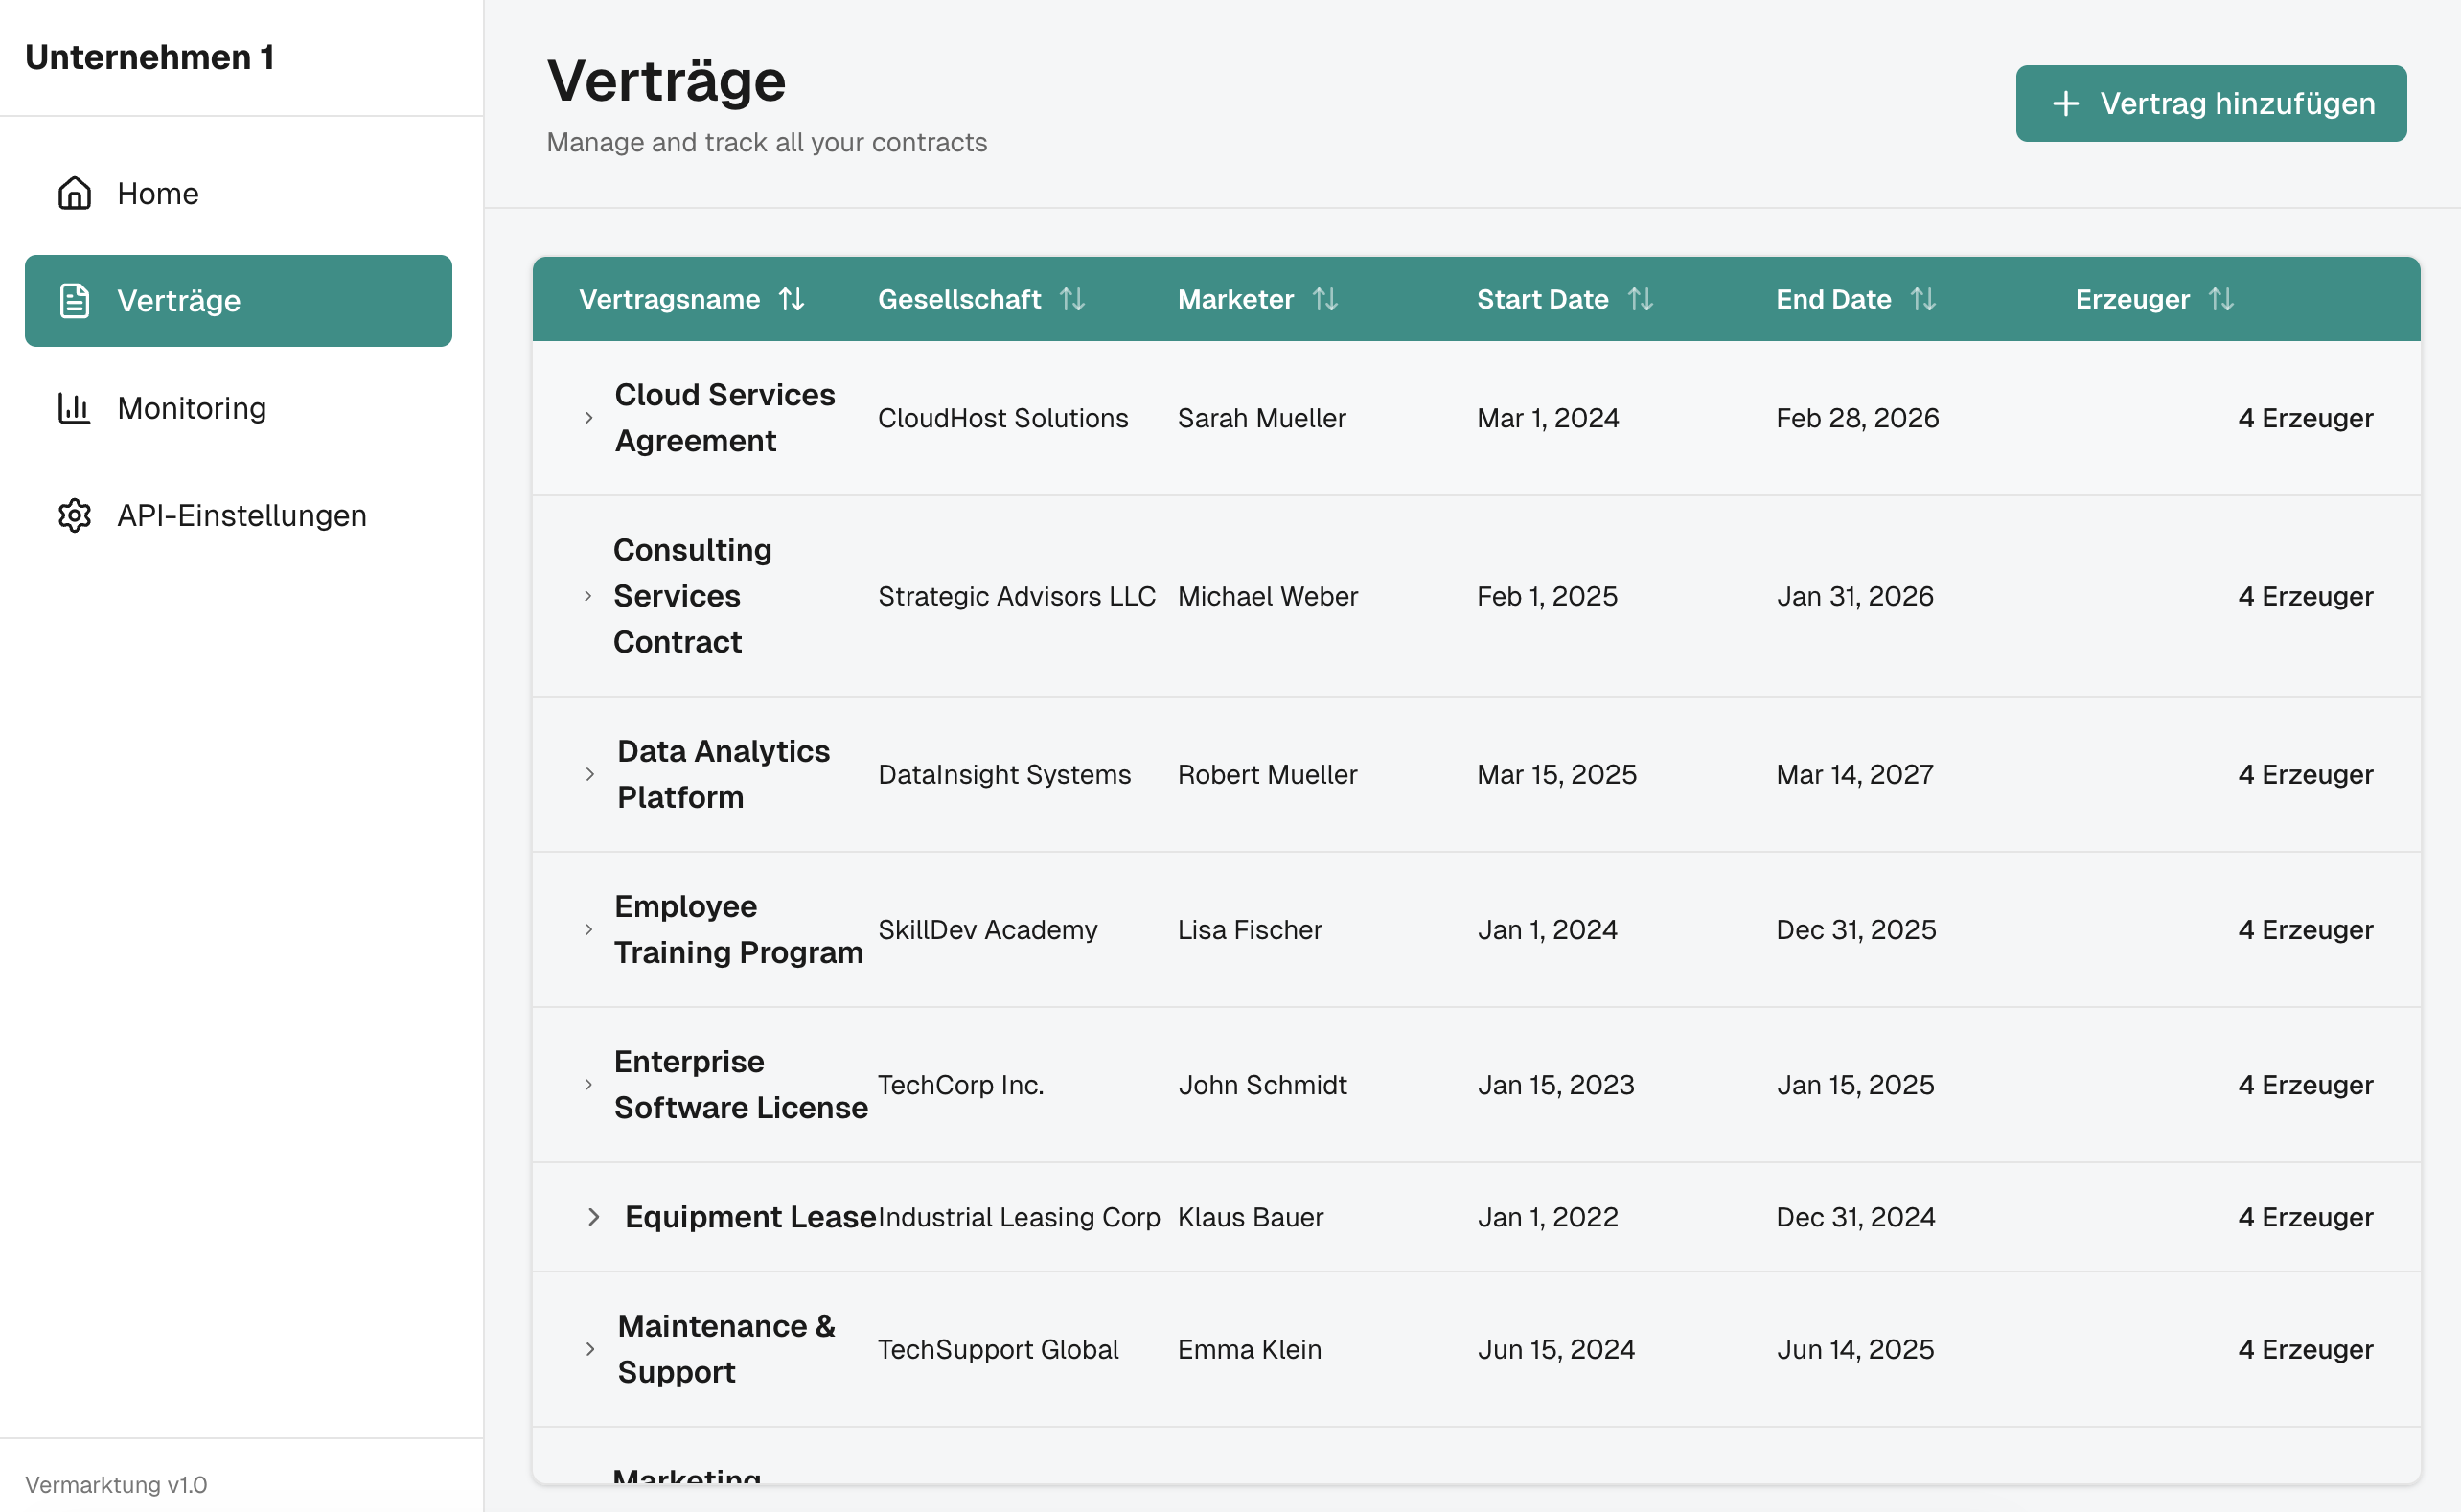Click the plus icon on Vertrag hinzufügen
This screenshot has width=2461, height=1512.
click(x=2067, y=103)
